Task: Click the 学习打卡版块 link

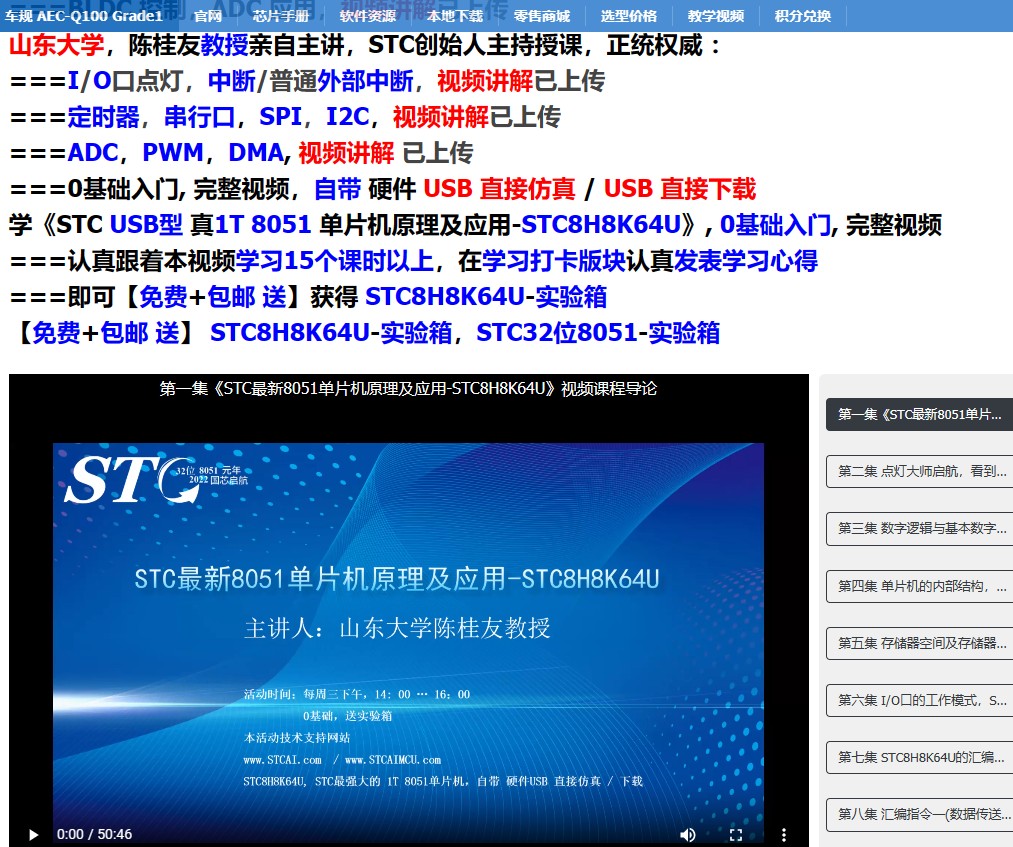Action: [554, 261]
